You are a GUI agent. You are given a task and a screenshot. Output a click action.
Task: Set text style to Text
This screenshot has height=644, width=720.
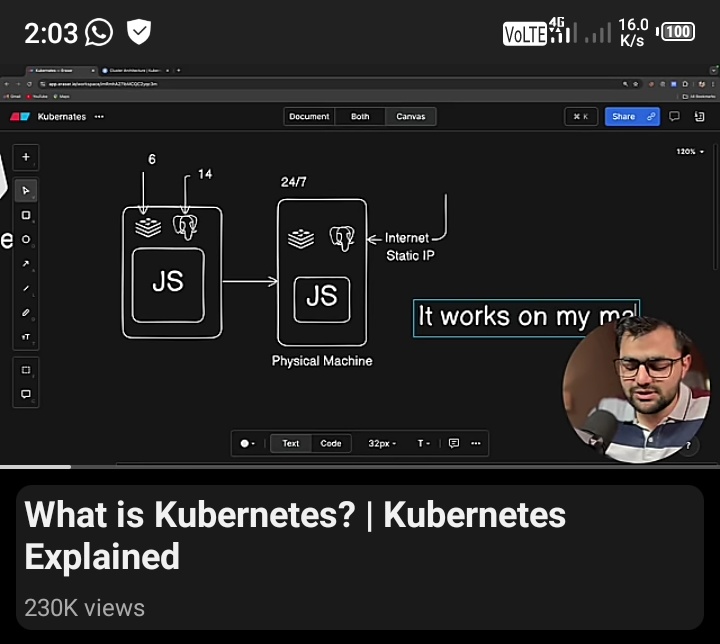coord(290,443)
